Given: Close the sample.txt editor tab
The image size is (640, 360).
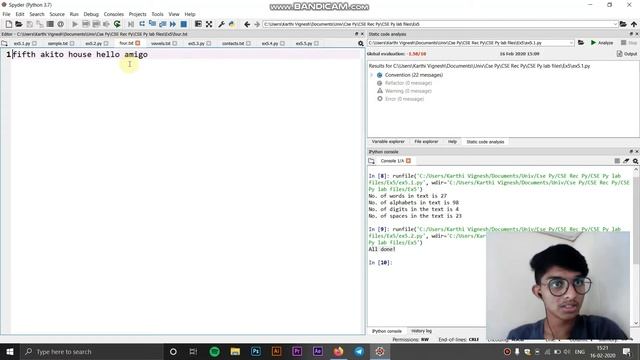Looking at the screenshot, I should pos(72,43).
